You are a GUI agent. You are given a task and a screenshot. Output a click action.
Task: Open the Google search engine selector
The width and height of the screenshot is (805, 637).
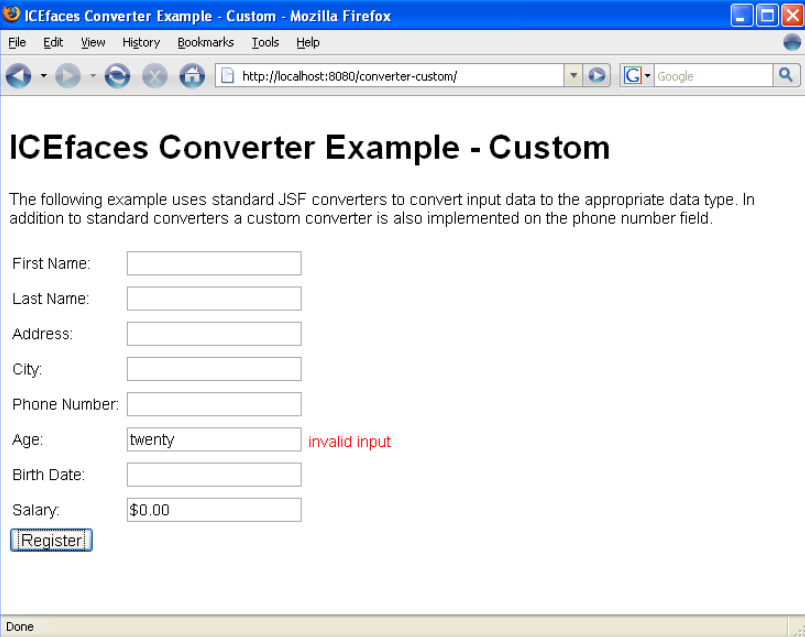click(636, 76)
